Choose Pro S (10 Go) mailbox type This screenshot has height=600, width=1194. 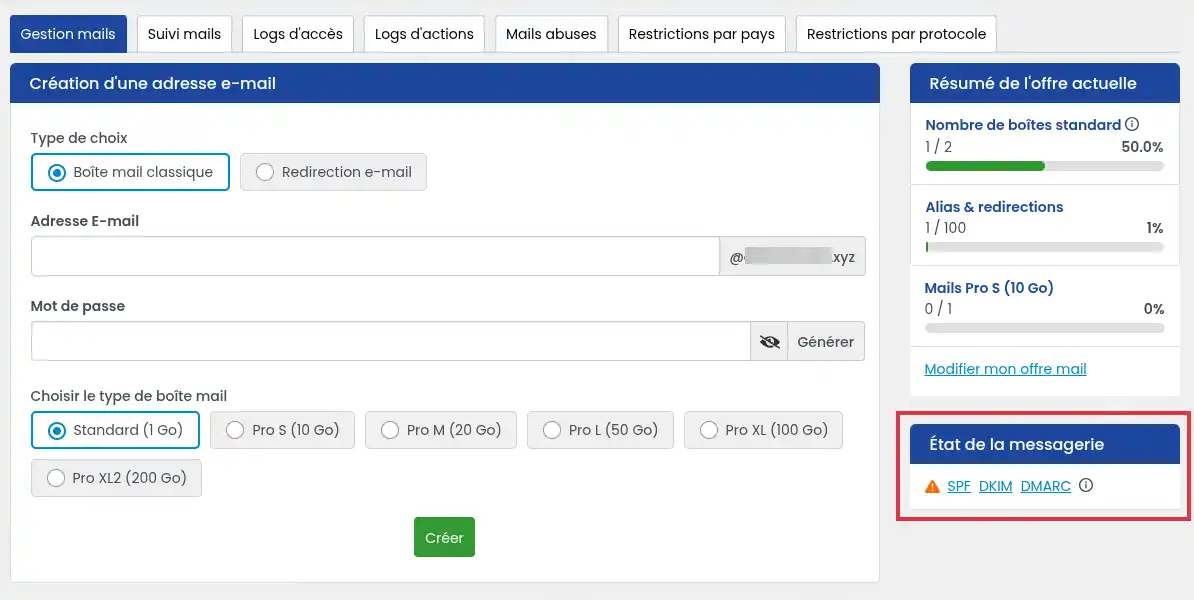tap(283, 430)
